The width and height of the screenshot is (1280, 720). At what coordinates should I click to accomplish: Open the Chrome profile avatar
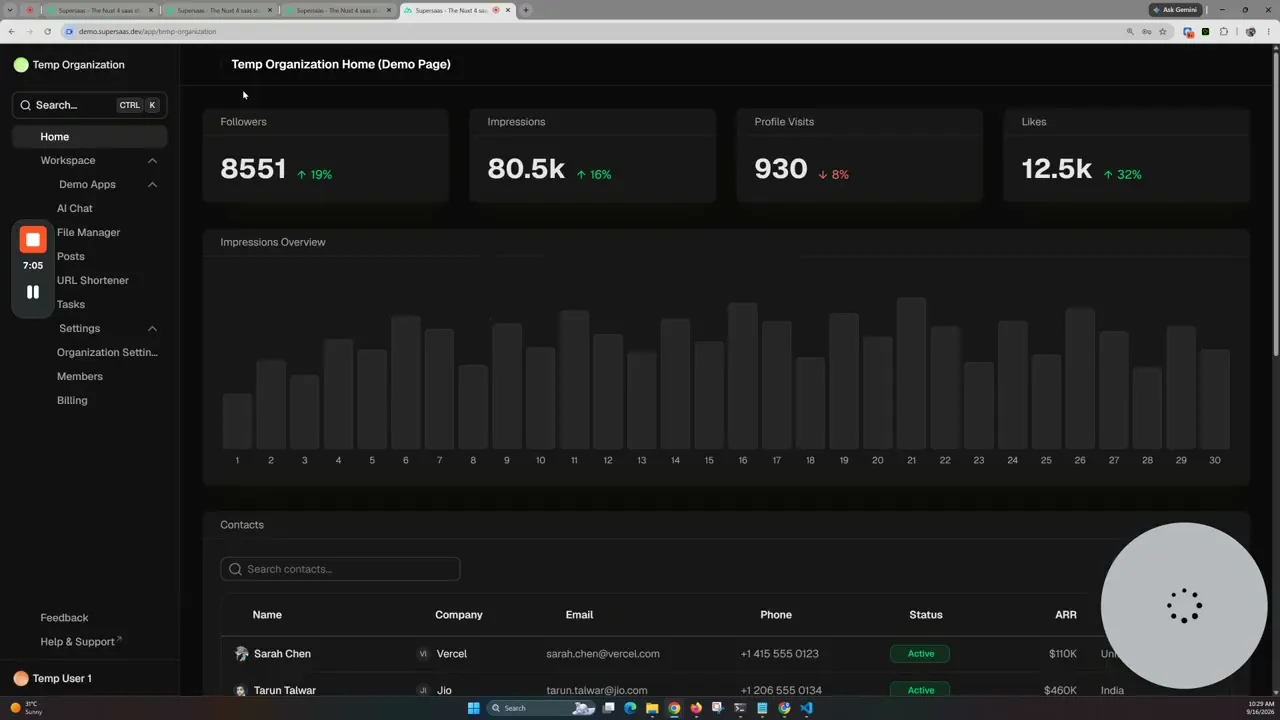1250,32
